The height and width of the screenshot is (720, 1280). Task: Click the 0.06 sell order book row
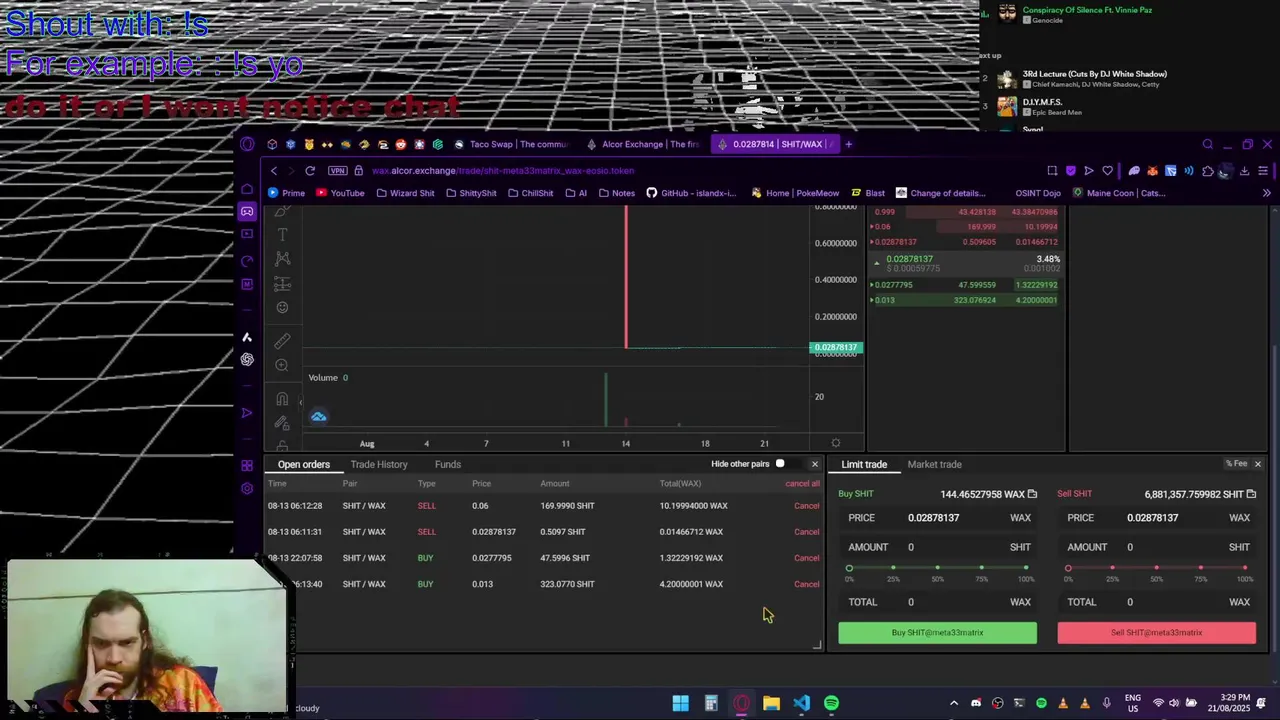click(964, 227)
